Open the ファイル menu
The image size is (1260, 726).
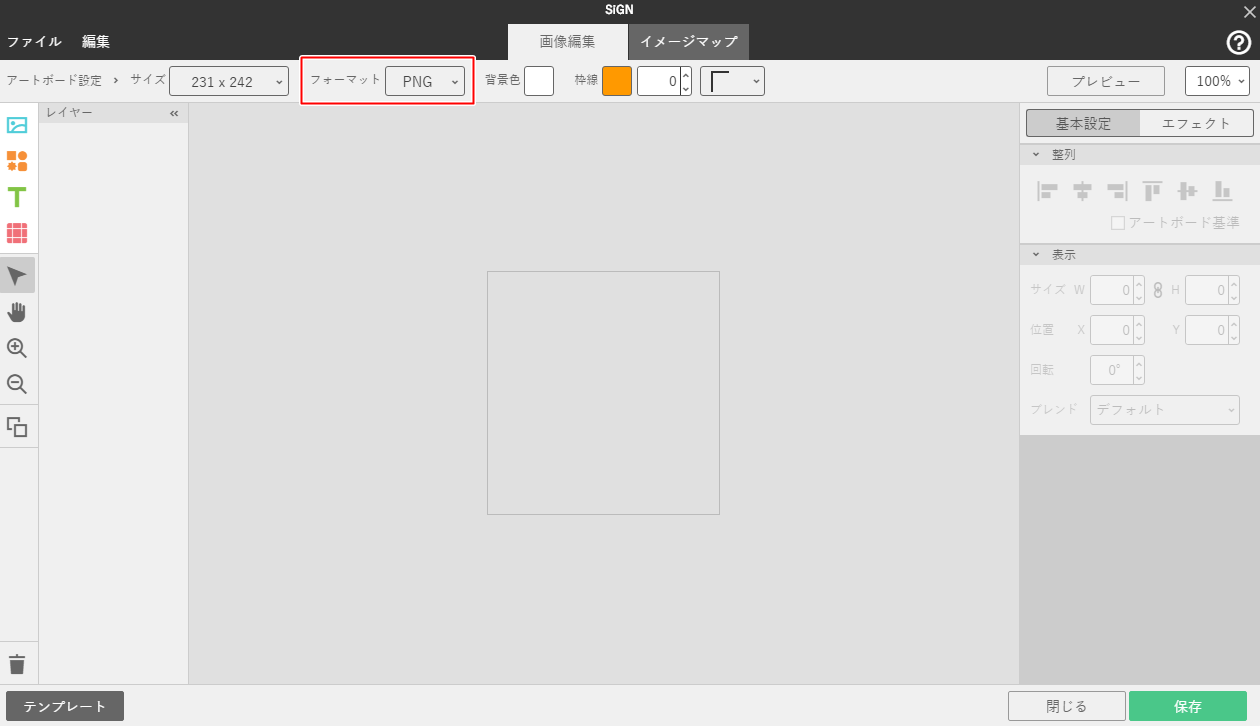(x=34, y=42)
